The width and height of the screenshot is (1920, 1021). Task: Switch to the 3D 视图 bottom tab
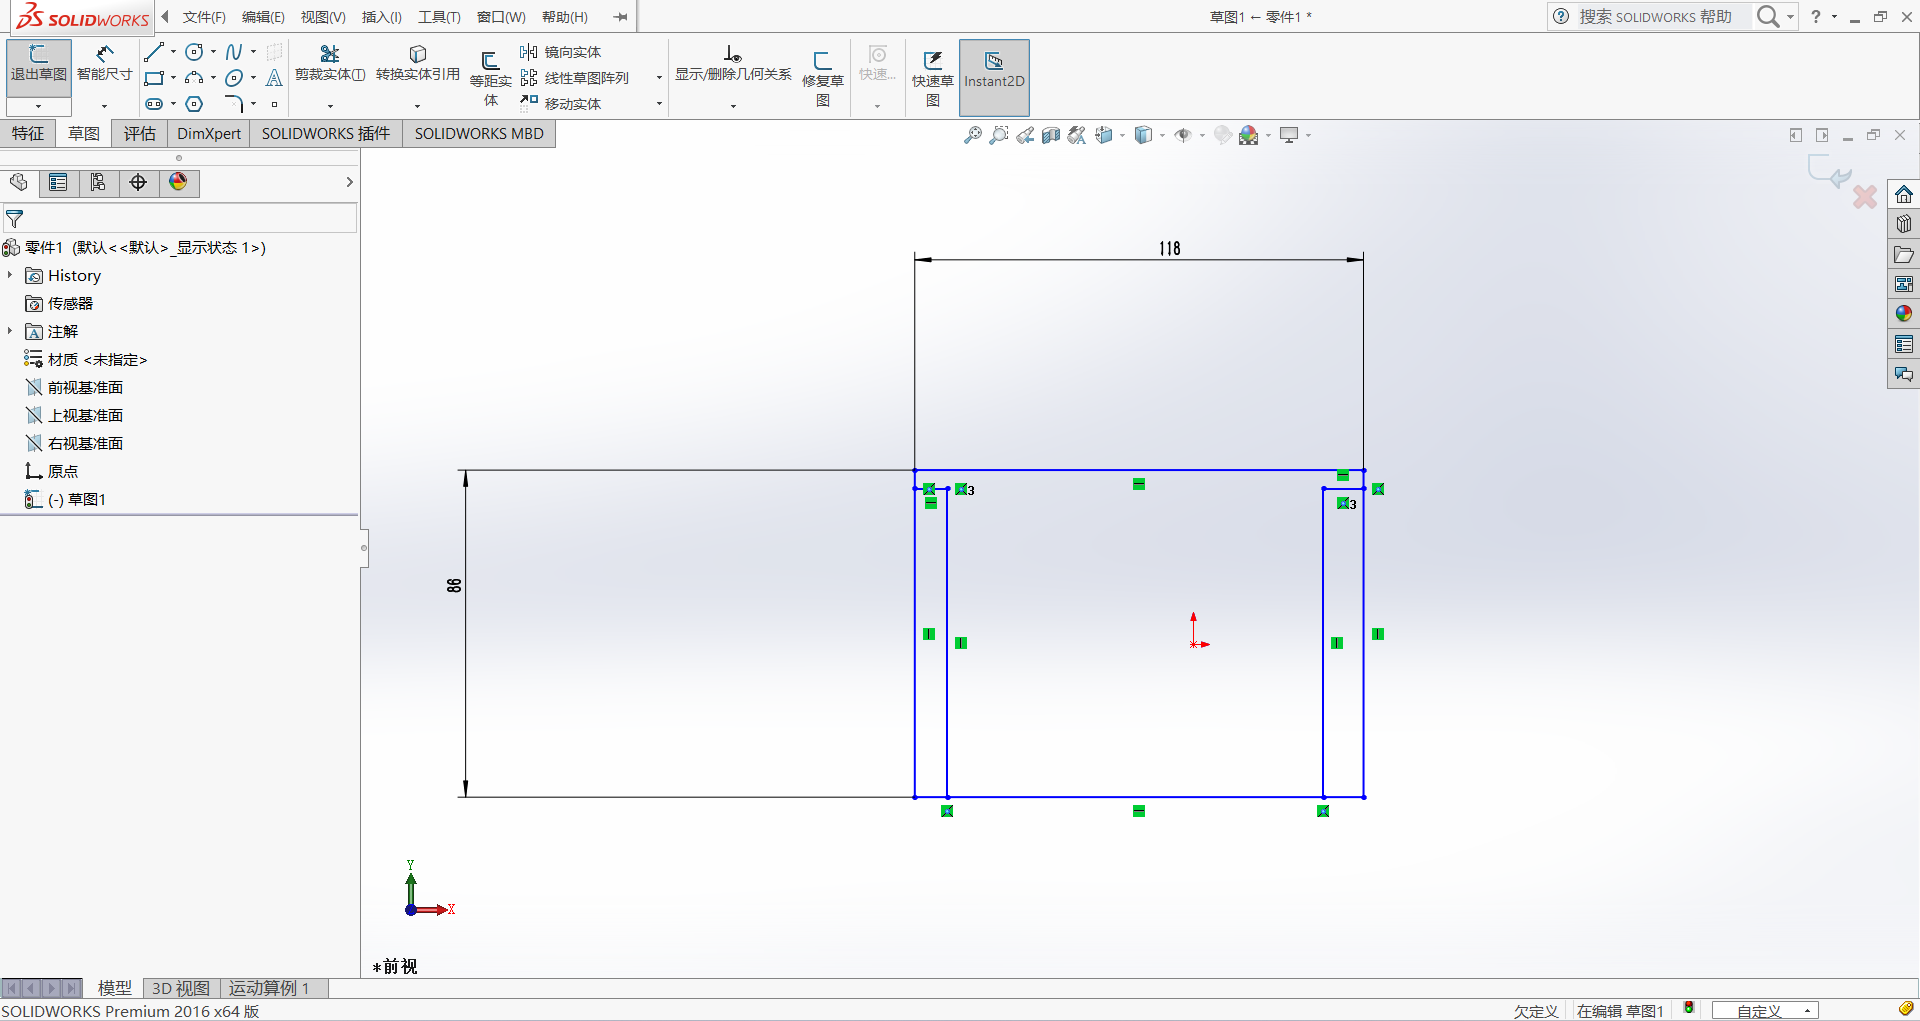point(180,988)
